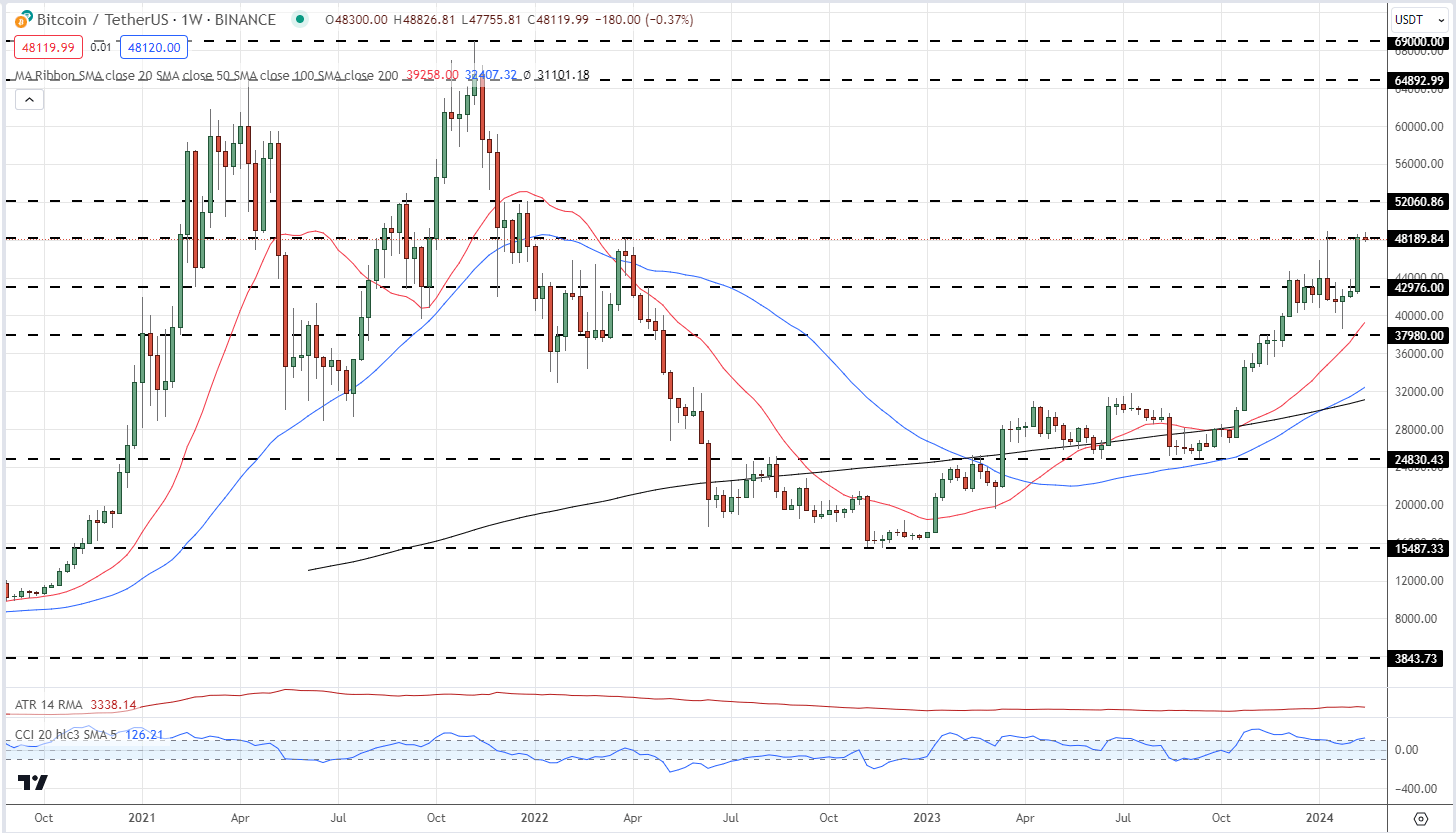Click the SMA 200 value 31101.18
Screen dimensions: 1456x833
click(563, 75)
